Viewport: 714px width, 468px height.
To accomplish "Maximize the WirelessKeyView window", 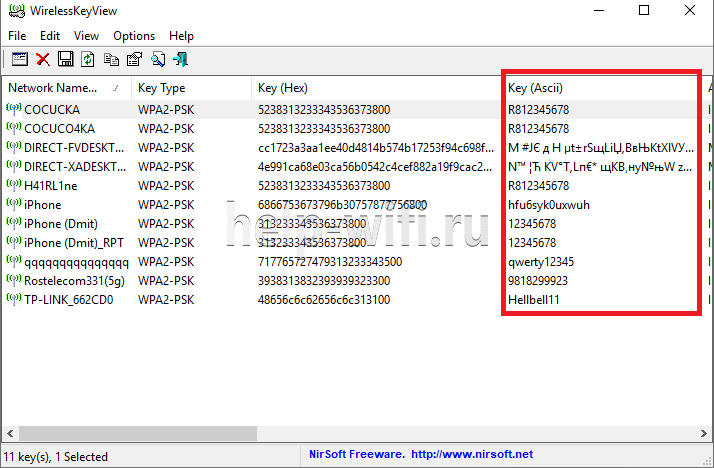I will 644,10.
